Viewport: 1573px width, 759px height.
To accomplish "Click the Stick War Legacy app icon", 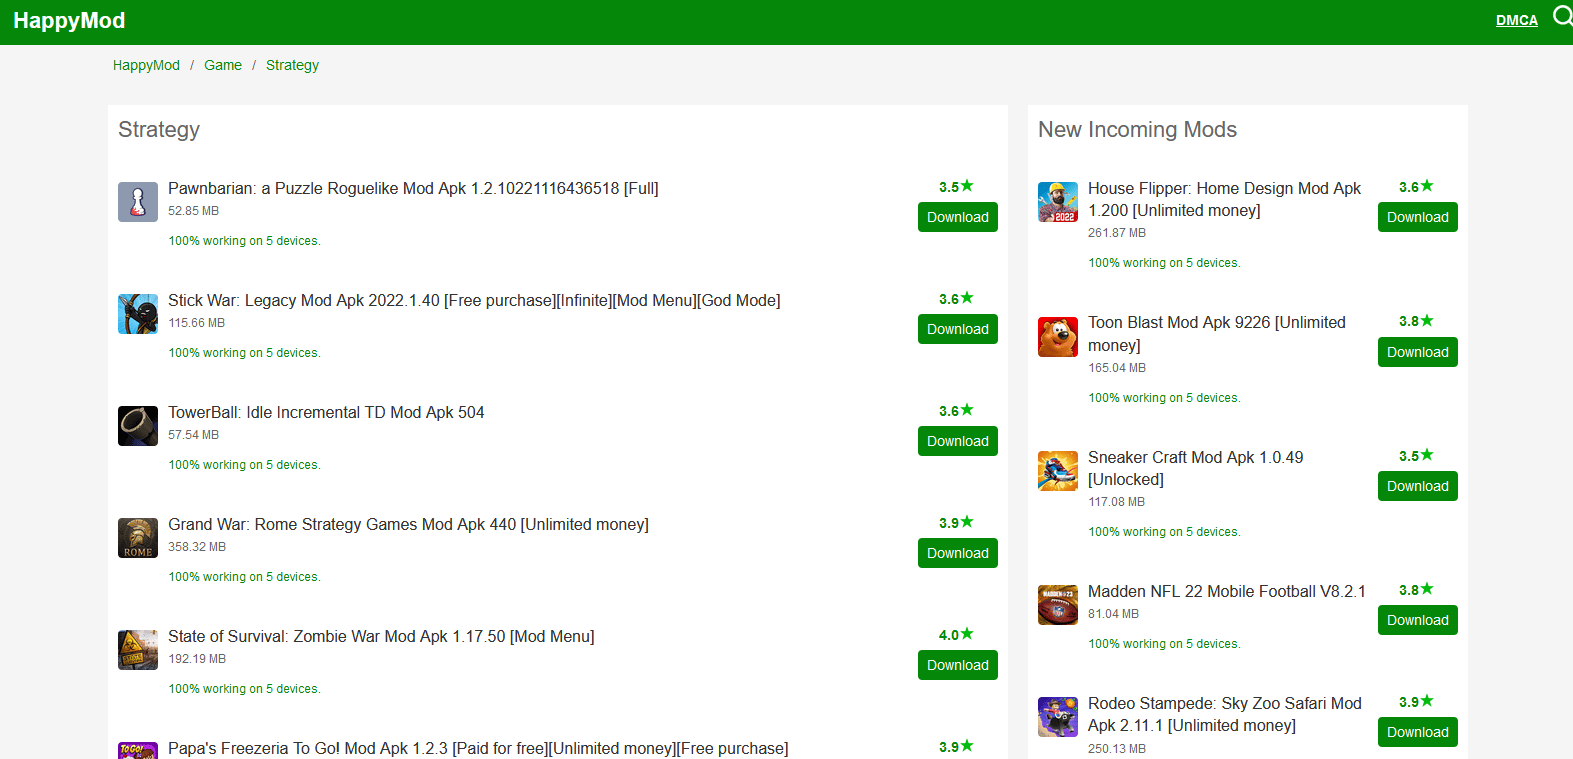I will click(138, 314).
